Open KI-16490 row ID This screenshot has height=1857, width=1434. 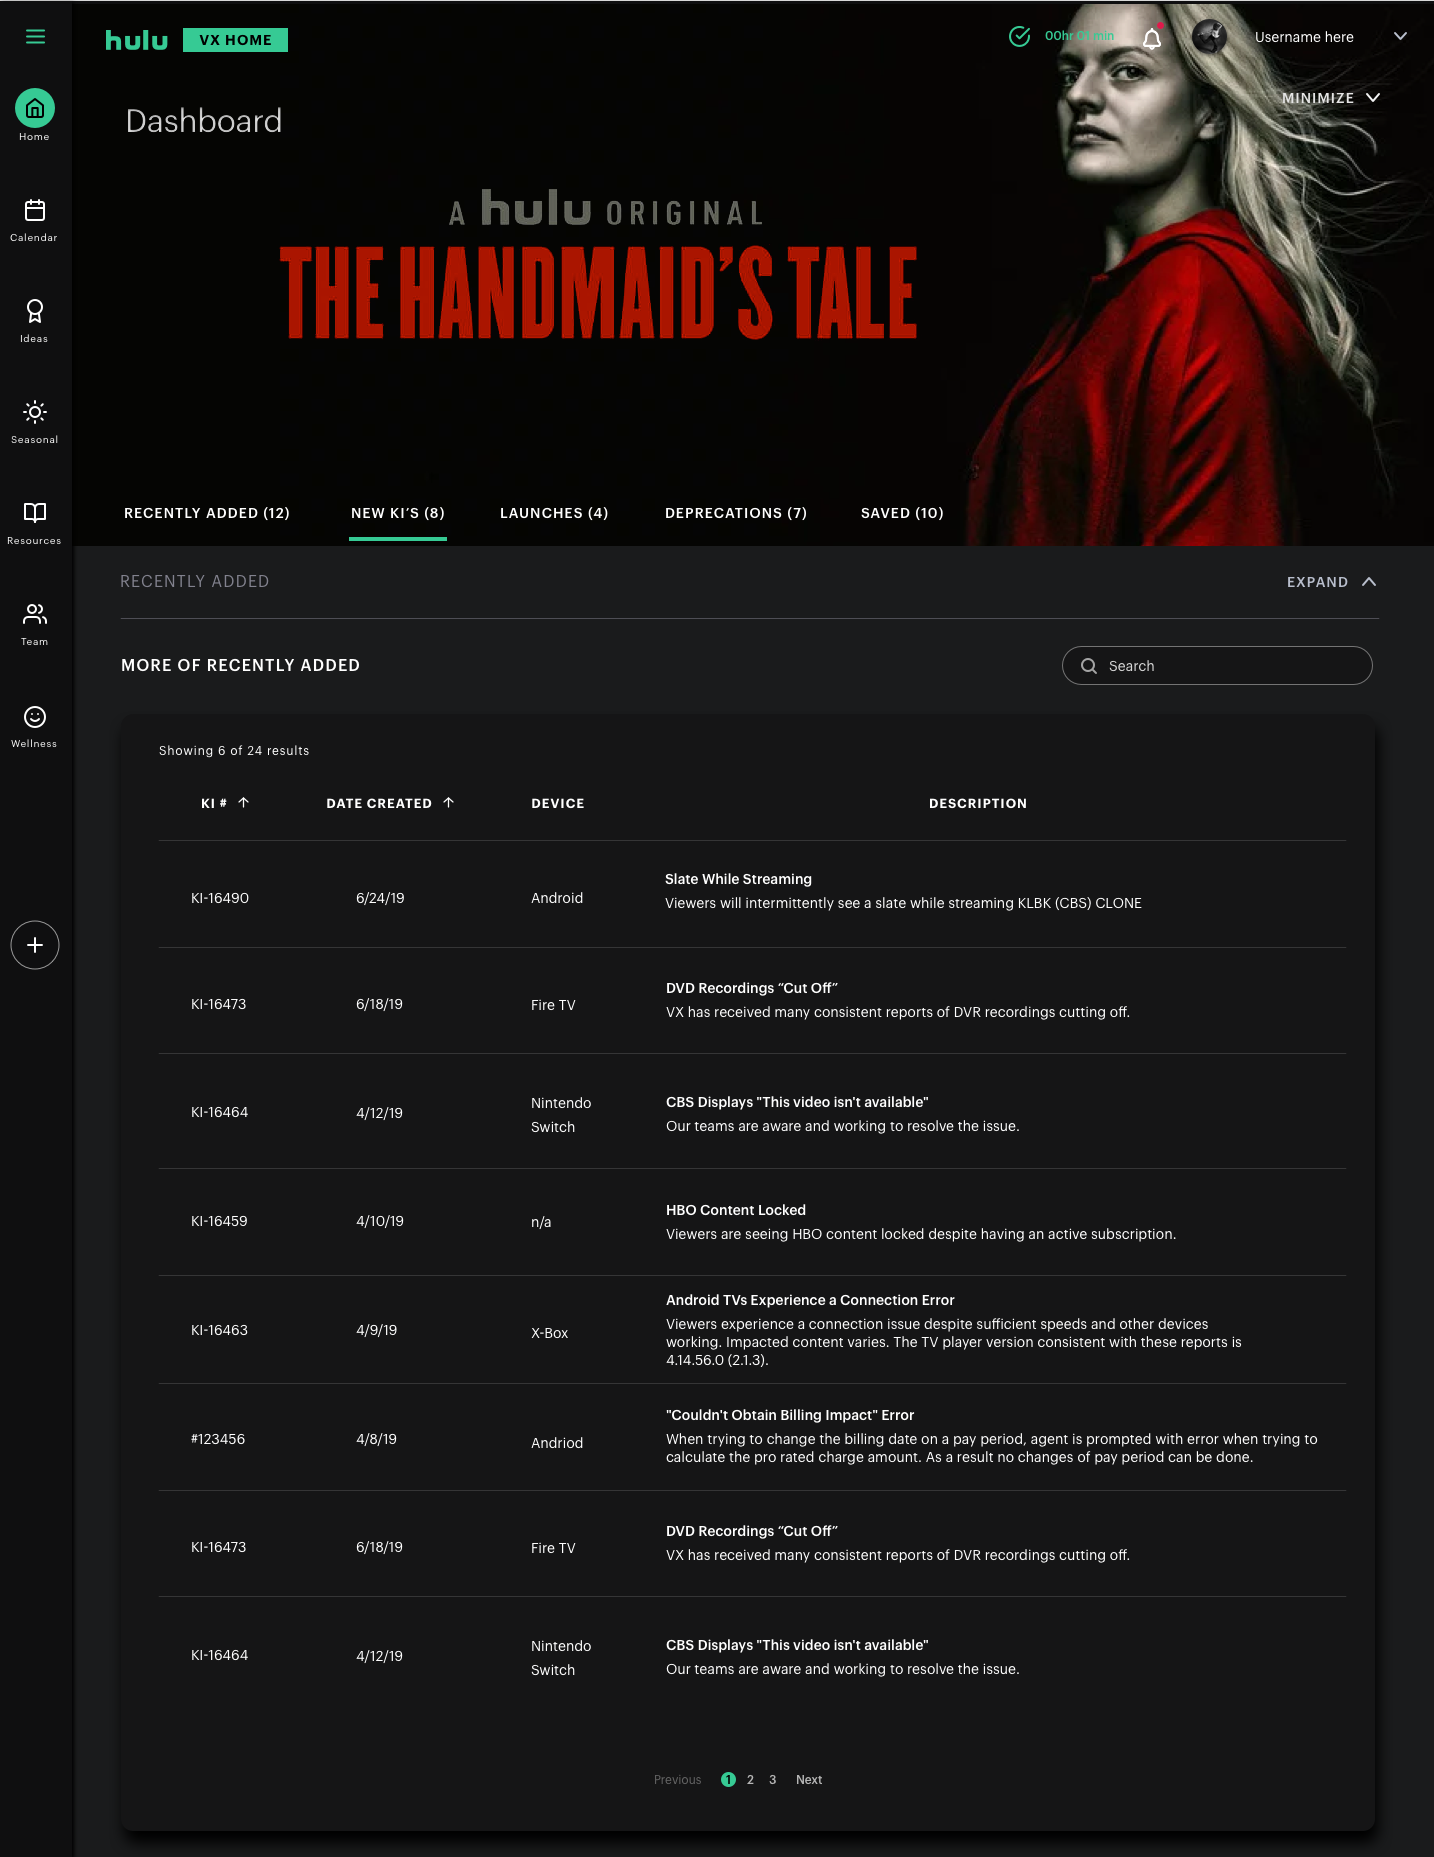(x=220, y=898)
